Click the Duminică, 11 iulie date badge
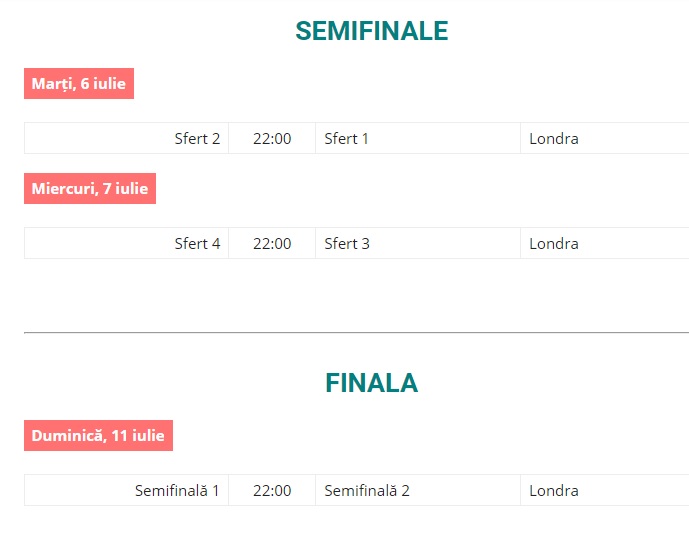 (x=98, y=436)
